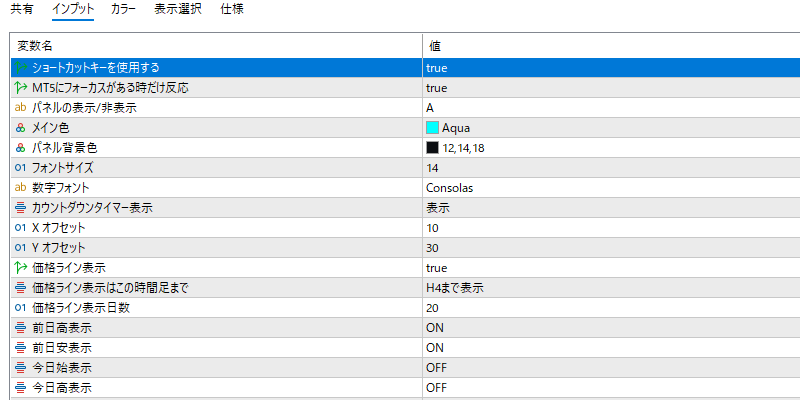Click the enum icon beside カウントダウンタイマー表示

point(20,208)
